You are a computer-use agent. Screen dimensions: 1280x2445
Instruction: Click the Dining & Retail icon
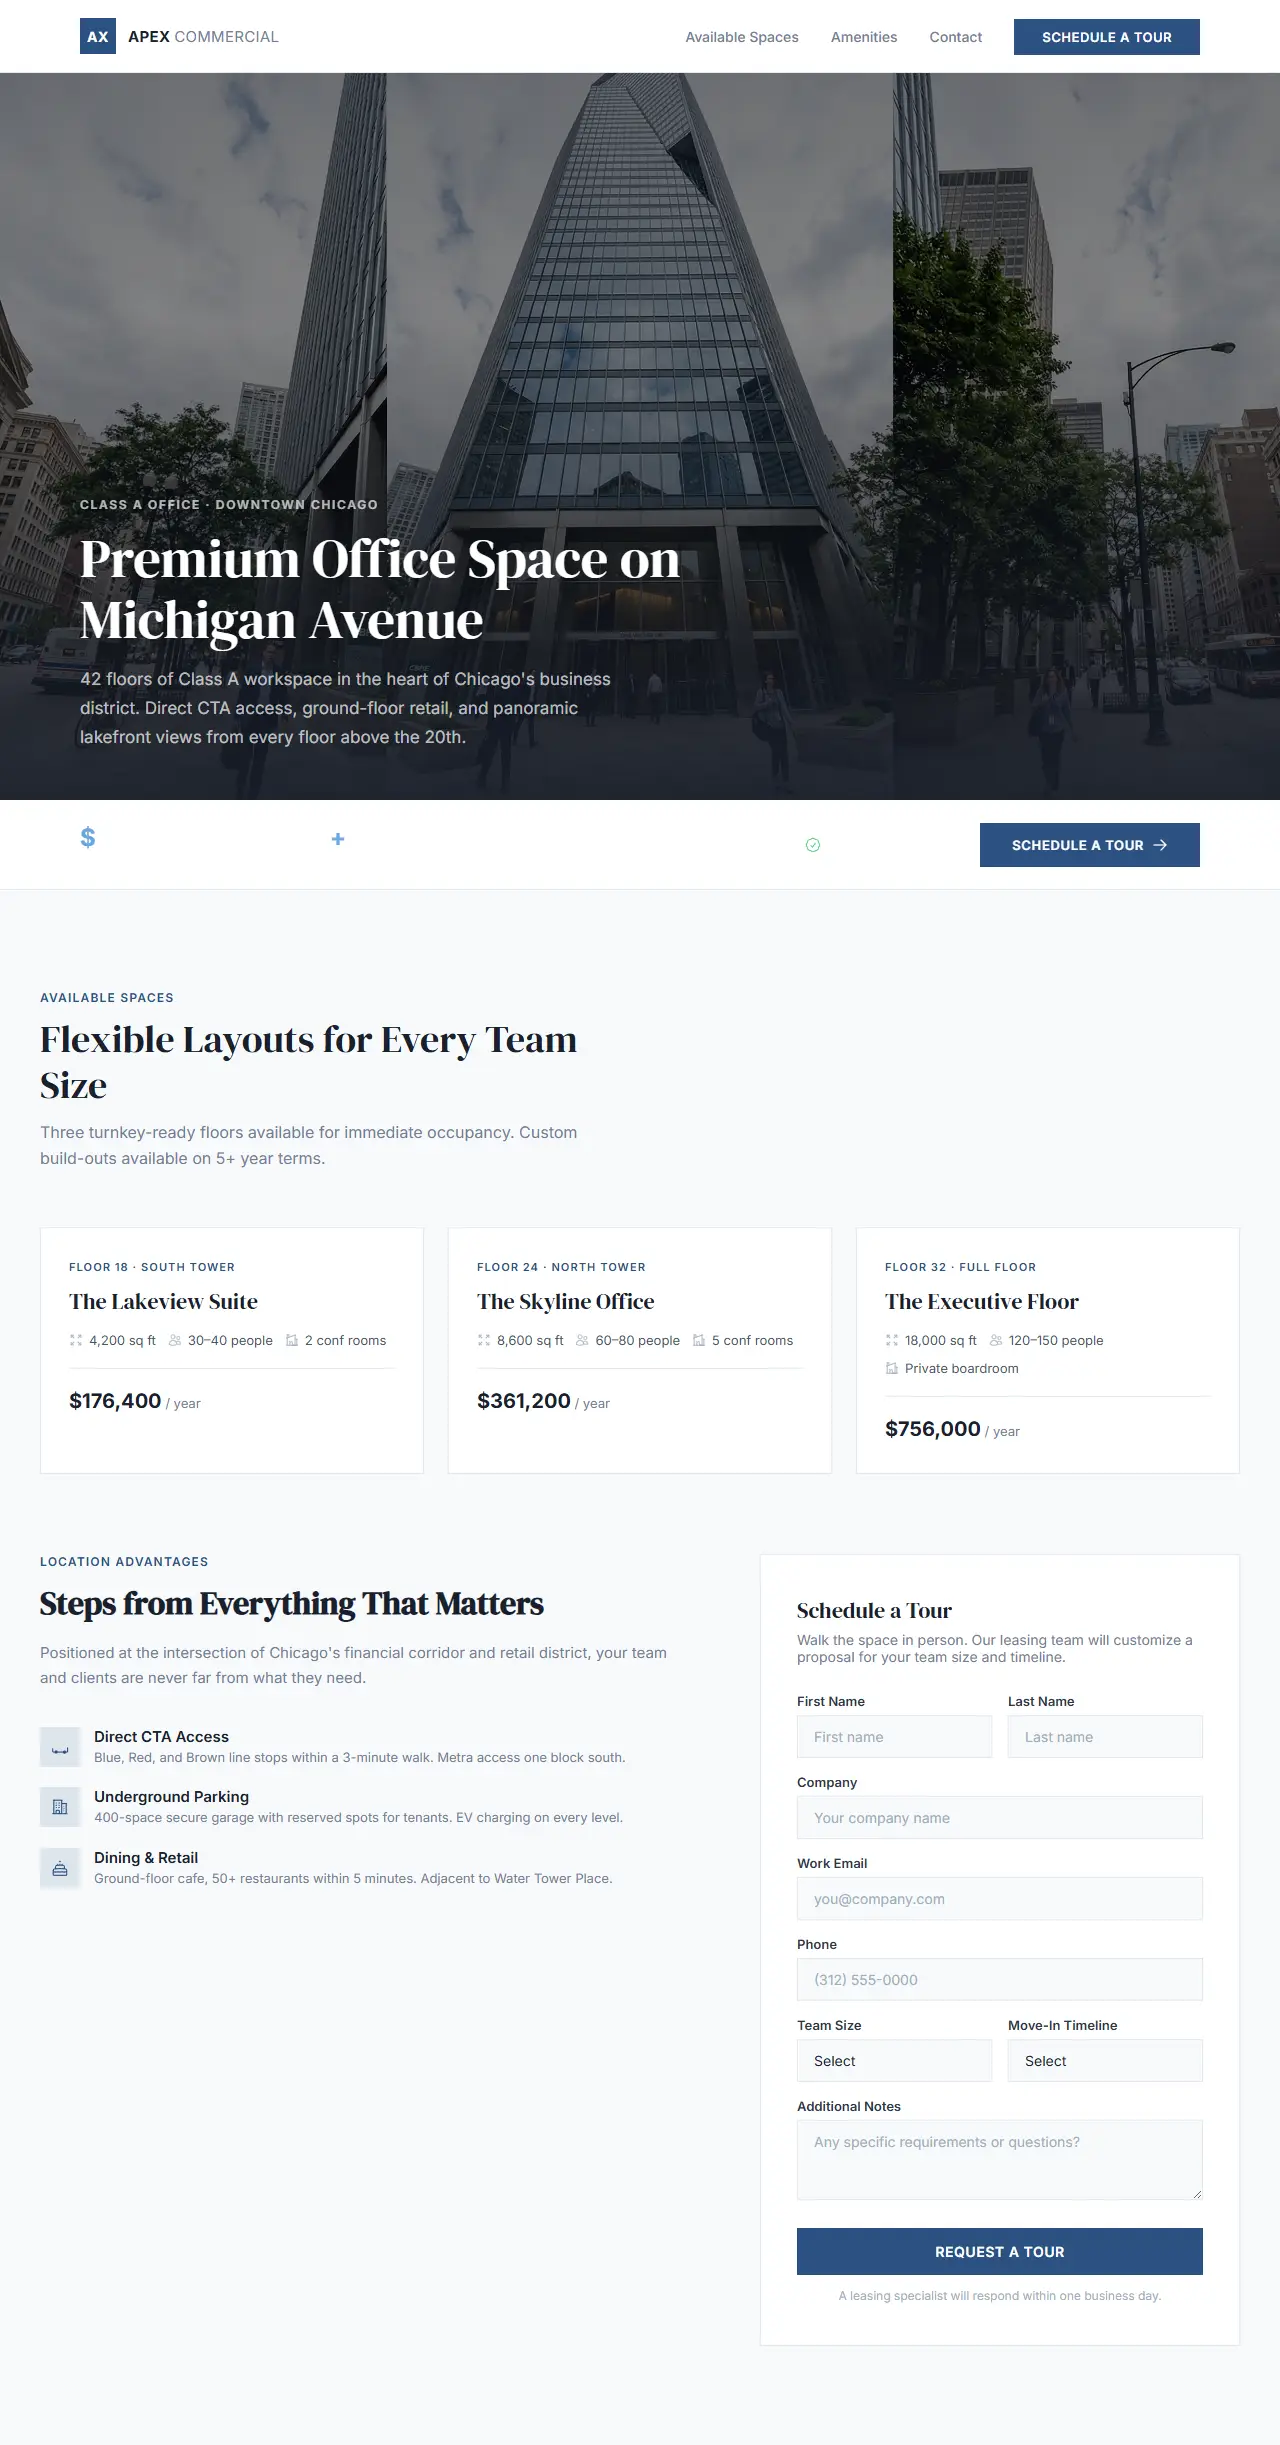click(60, 1868)
